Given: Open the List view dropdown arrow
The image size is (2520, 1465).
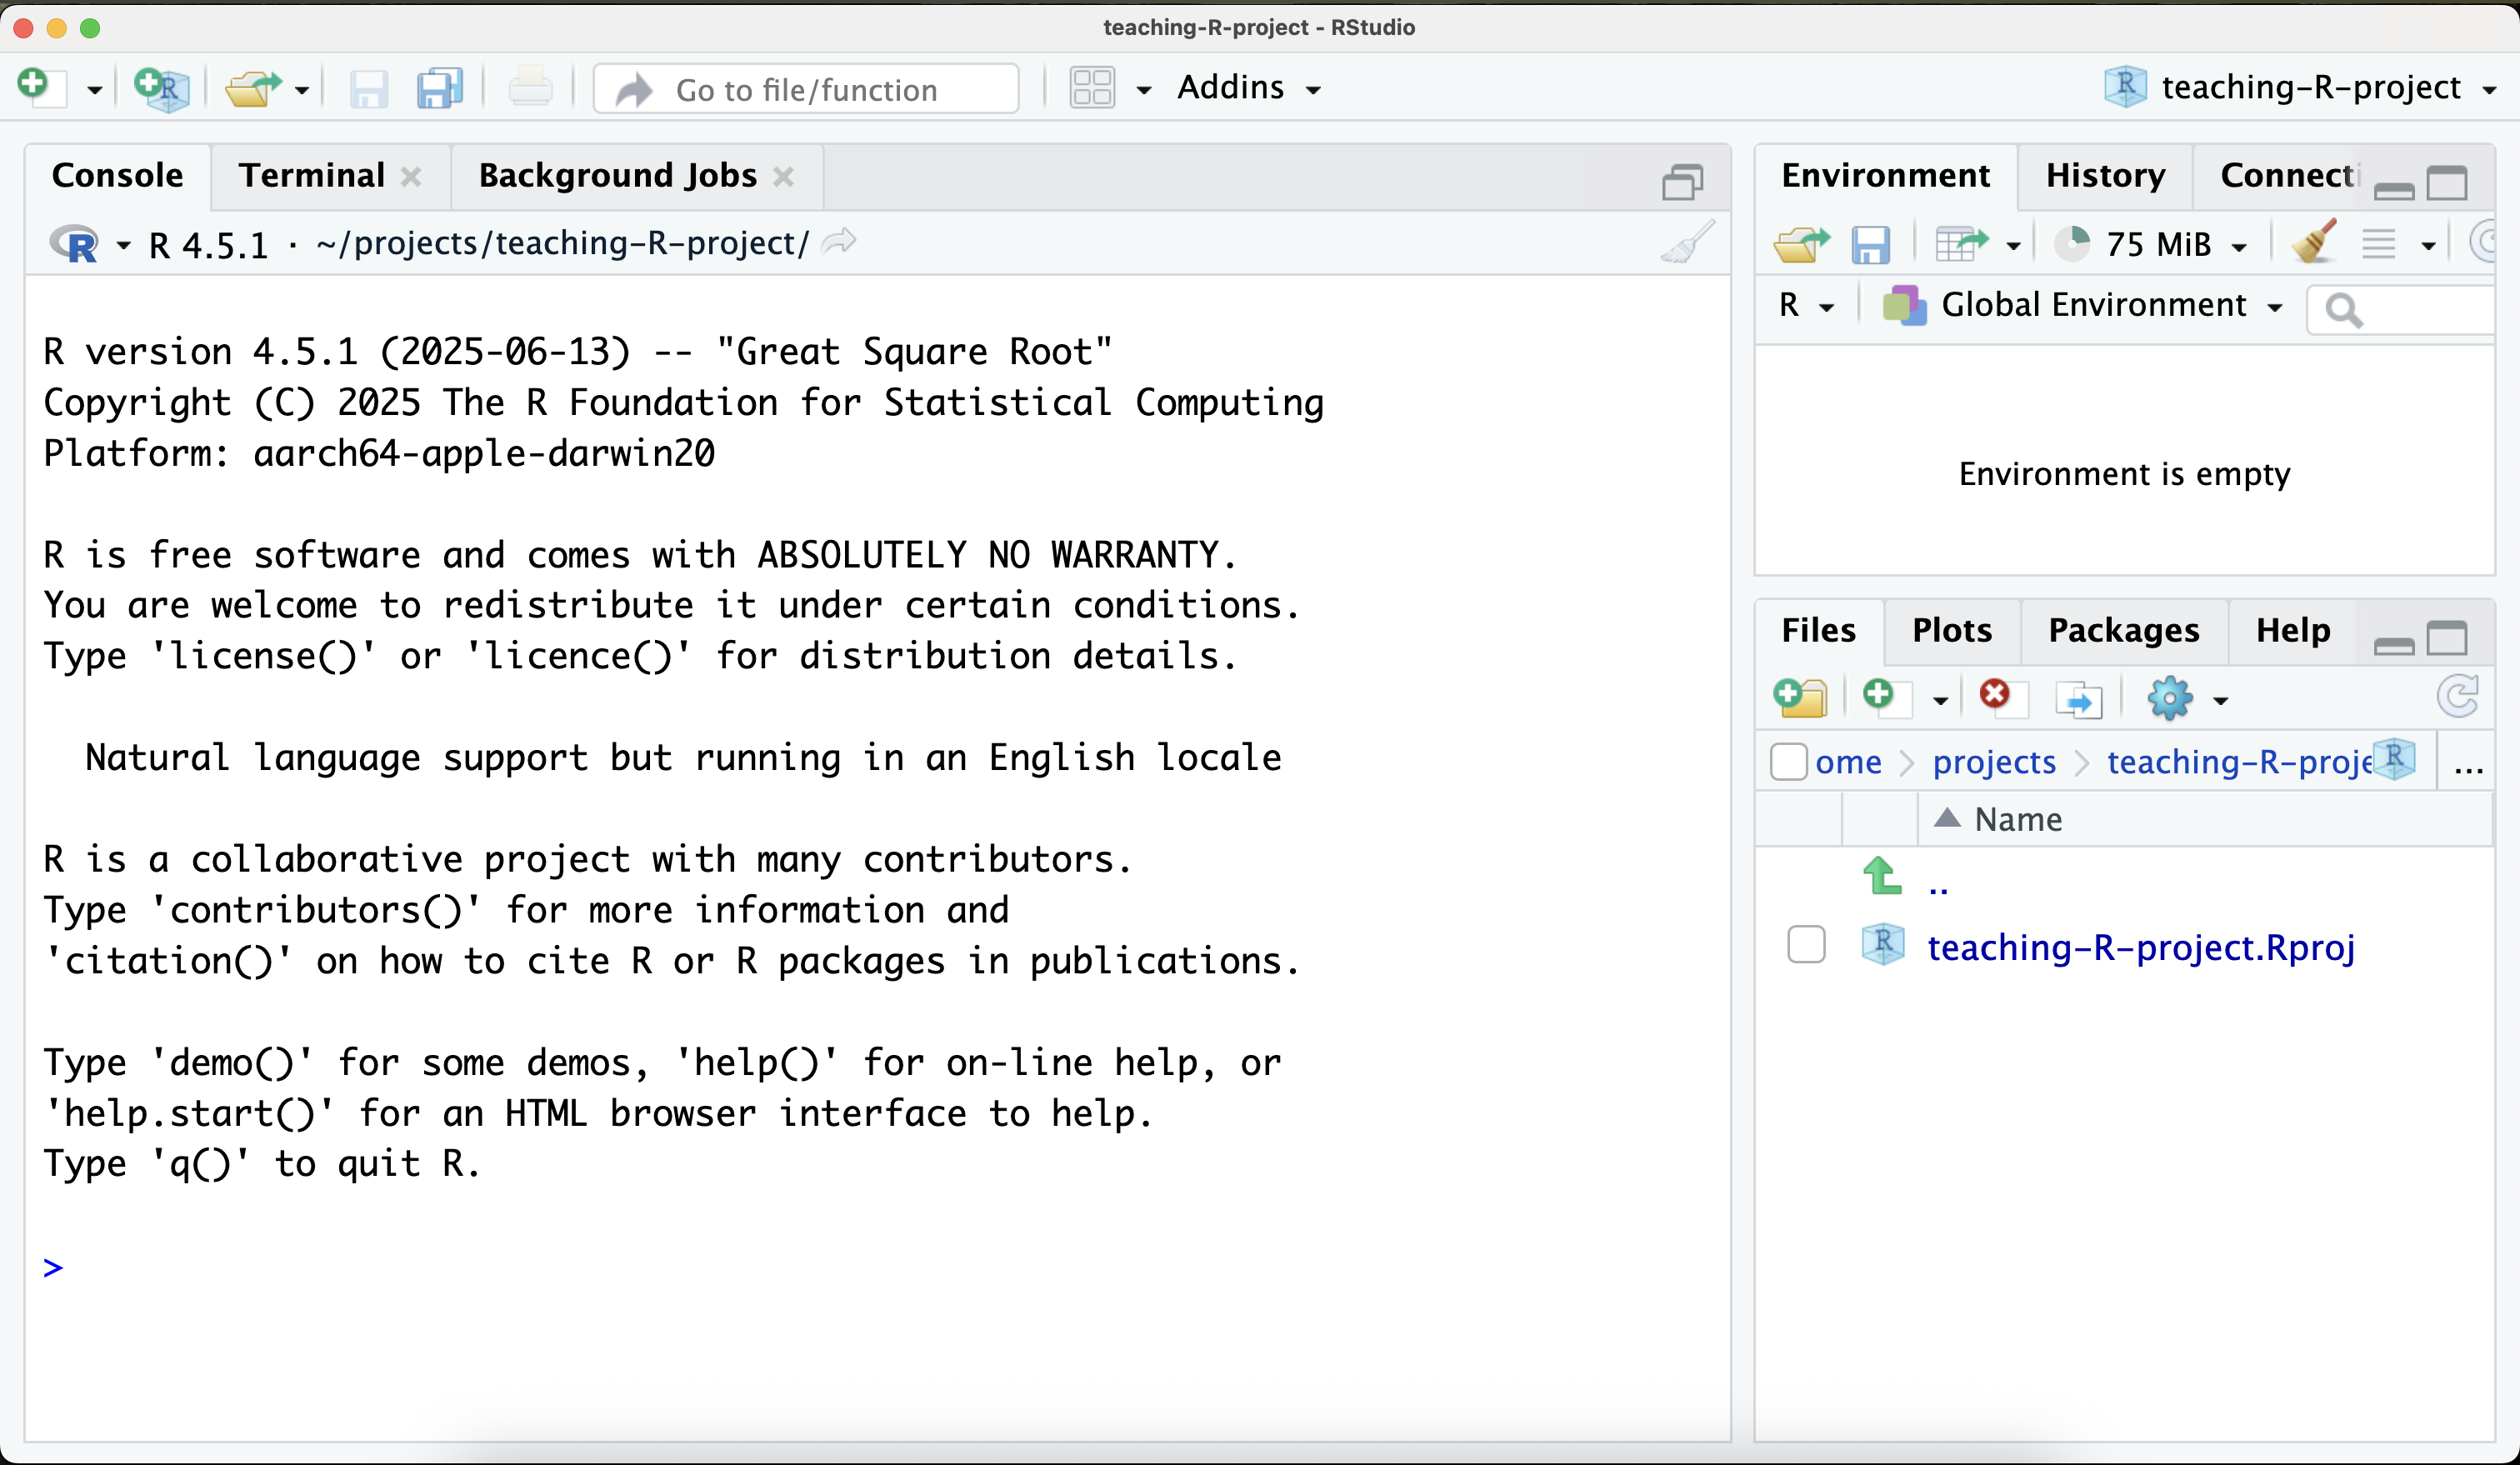Looking at the screenshot, I should pyautogui.click(x=2428, y=246).
